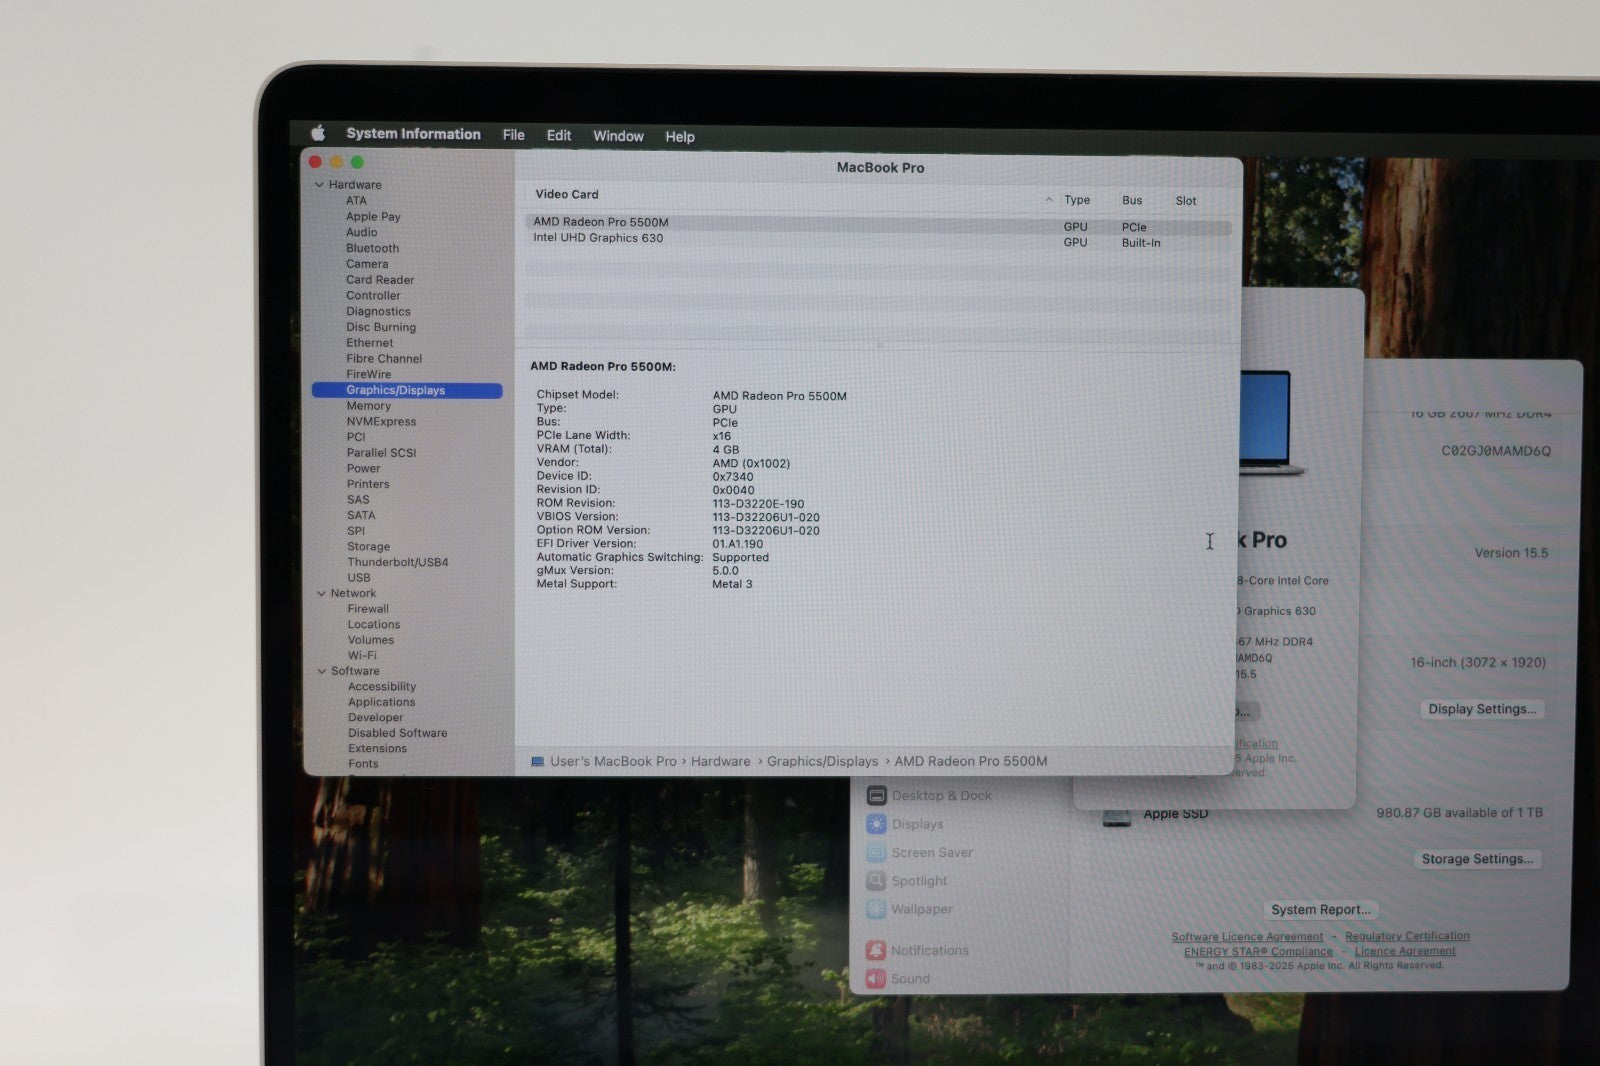Open Regulatory Certification link
The width and height of the screenshot is (1600, 1066).
pos(1407,936)
